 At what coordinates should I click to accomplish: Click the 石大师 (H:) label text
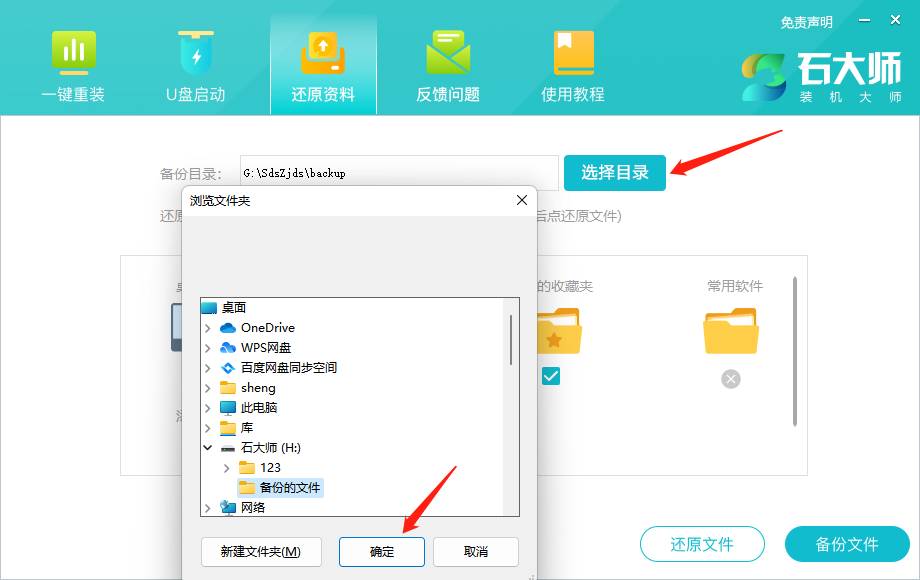(x=270, y=447)
